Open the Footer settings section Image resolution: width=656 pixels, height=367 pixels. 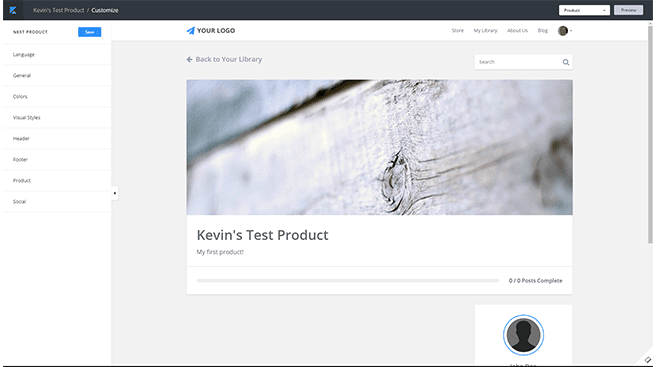[57, 159]
